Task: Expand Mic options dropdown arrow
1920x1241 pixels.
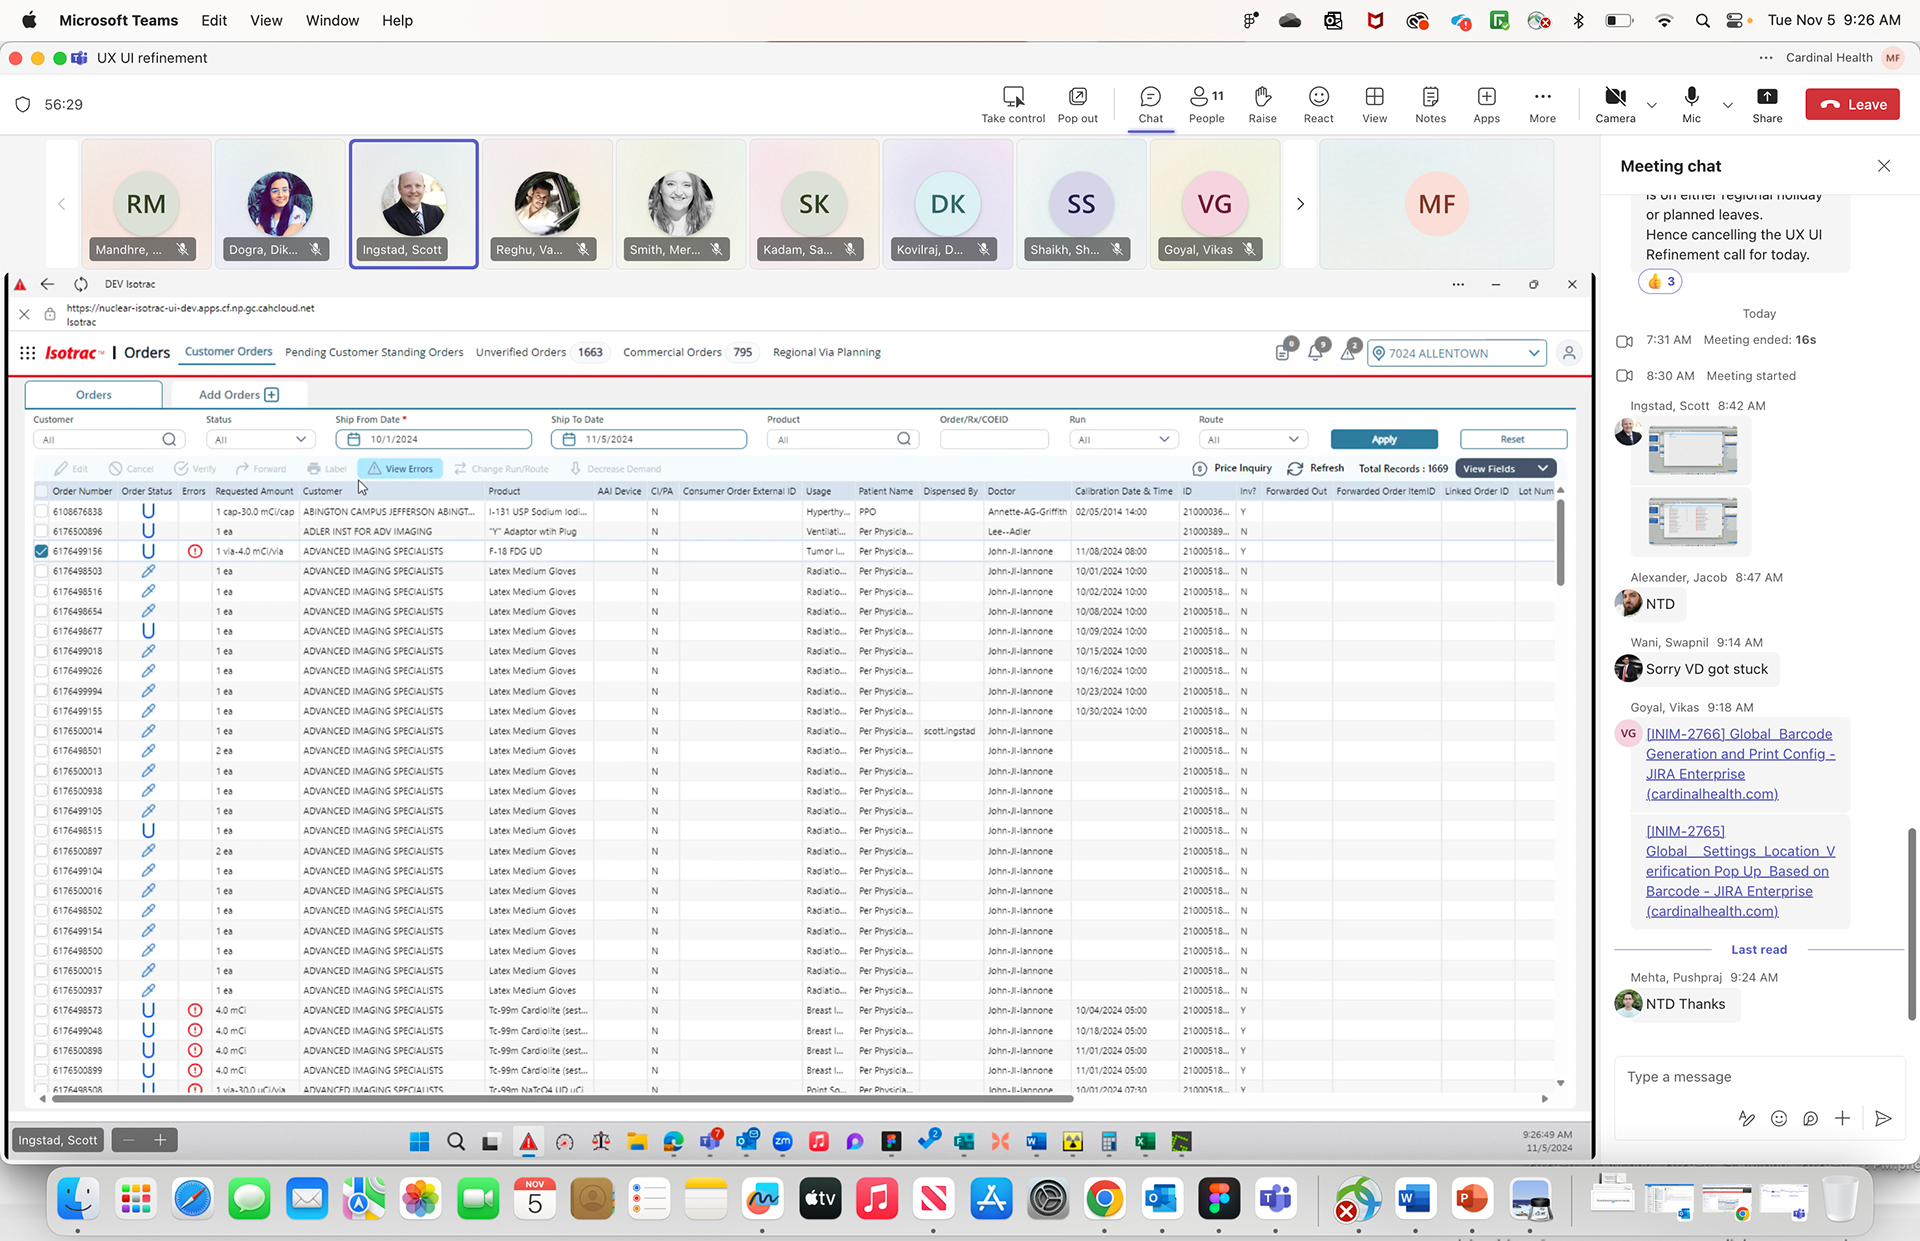Action: click(x=1727, y=105)
